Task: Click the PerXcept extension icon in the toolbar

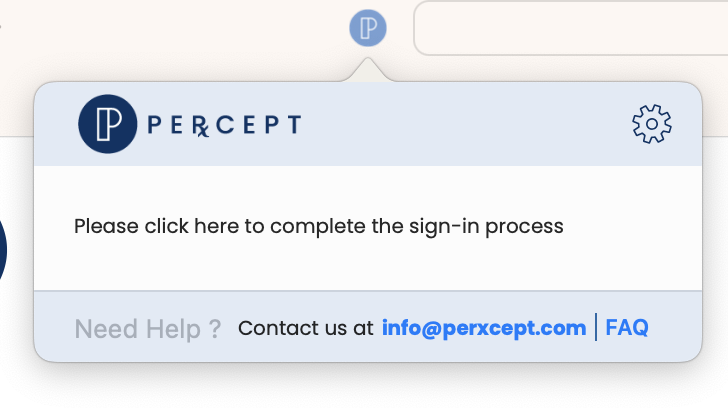Action: 368,28
